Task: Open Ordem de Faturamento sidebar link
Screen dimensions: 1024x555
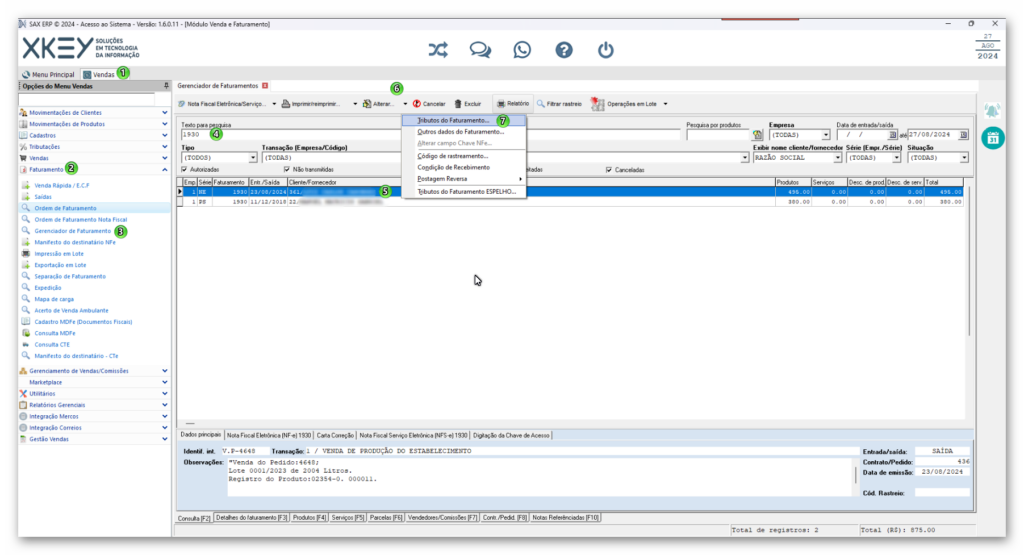Action: click(x=65, y=208)
